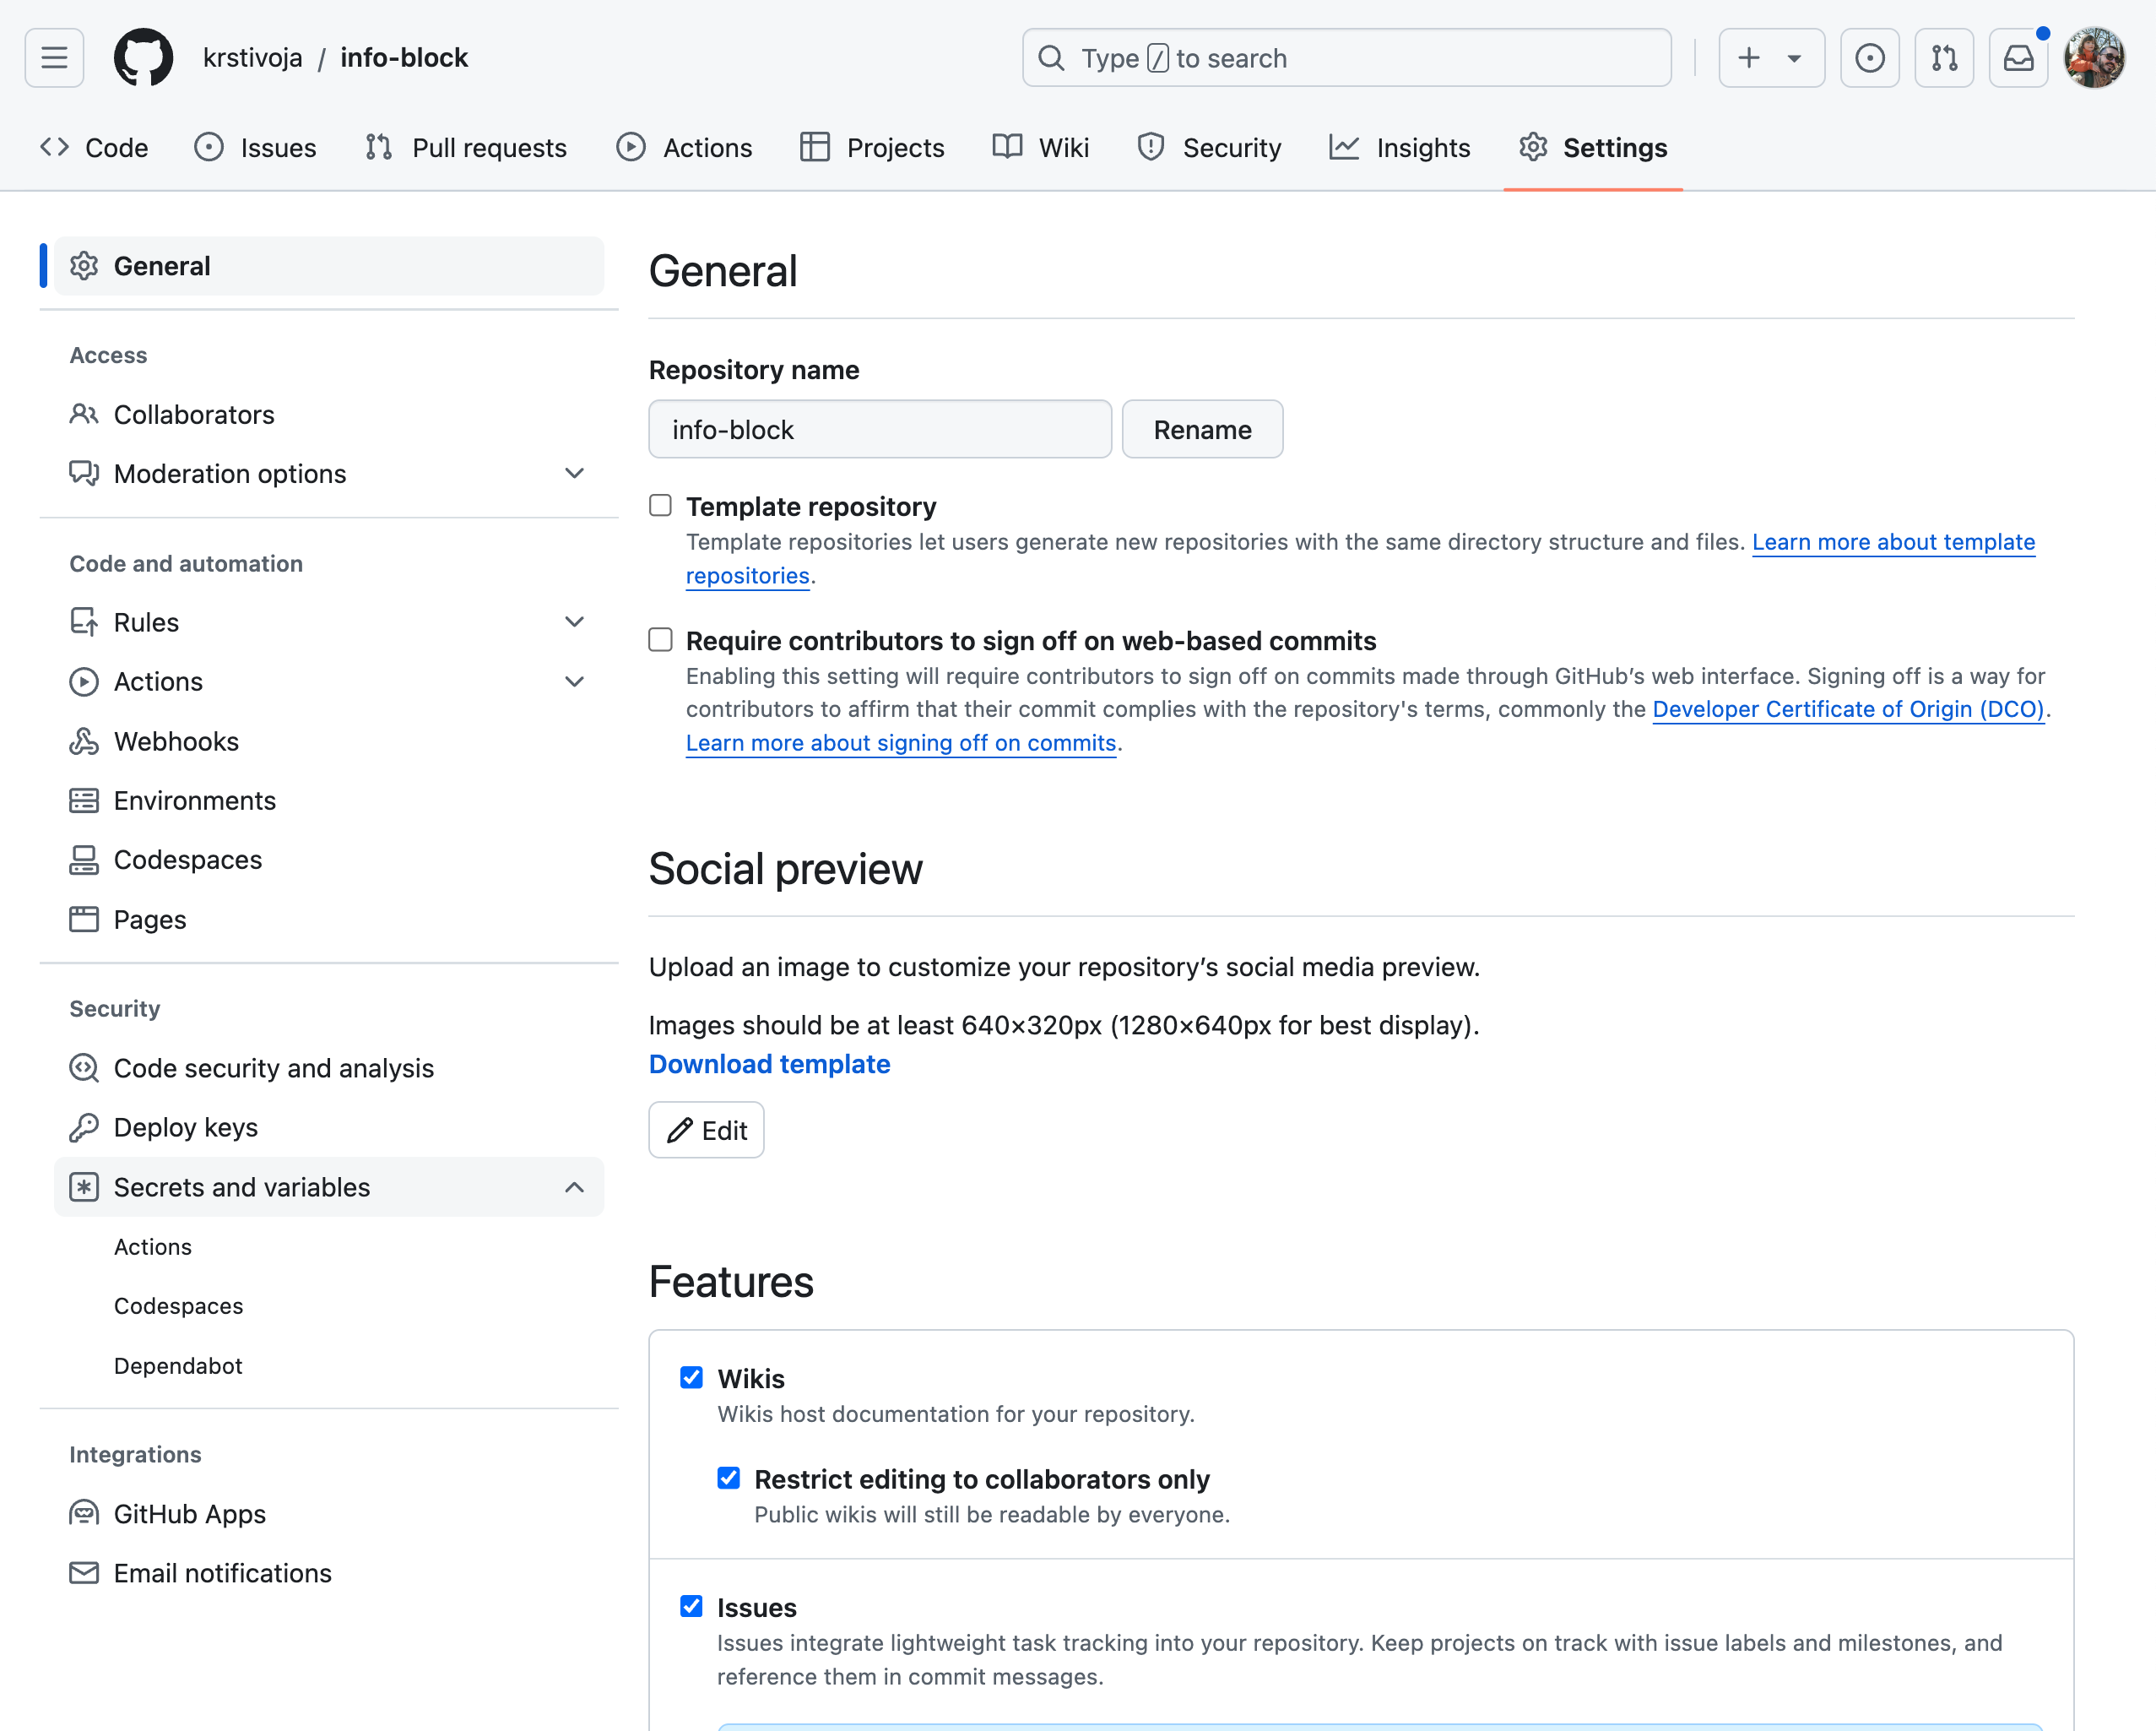Expand the sidebar Actions chevron
Viewport: 2156px width, 1731px height.
coord(574,682)
